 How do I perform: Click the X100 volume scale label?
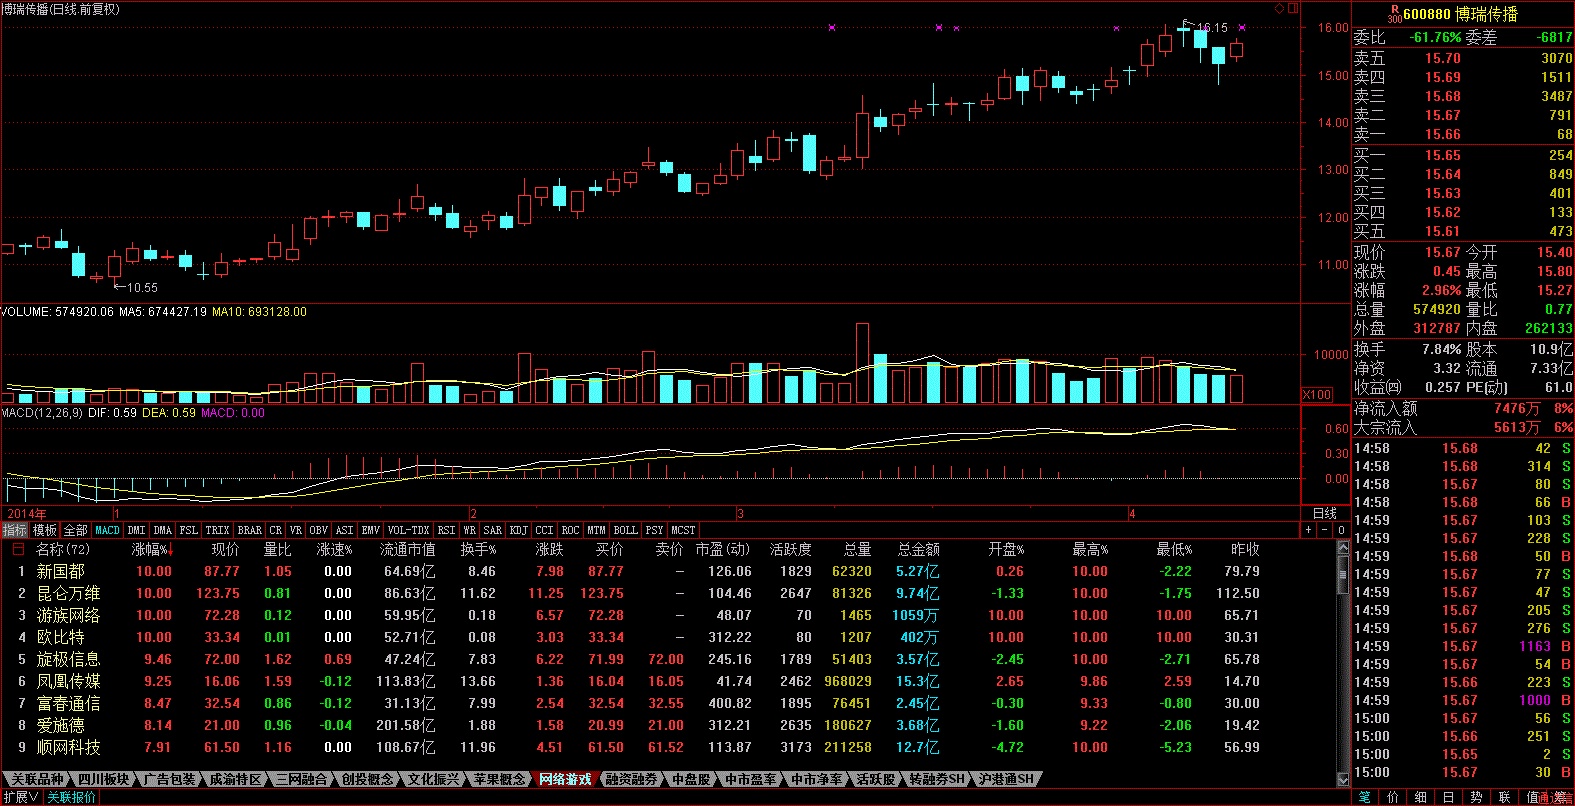[x=1317, y=395]
